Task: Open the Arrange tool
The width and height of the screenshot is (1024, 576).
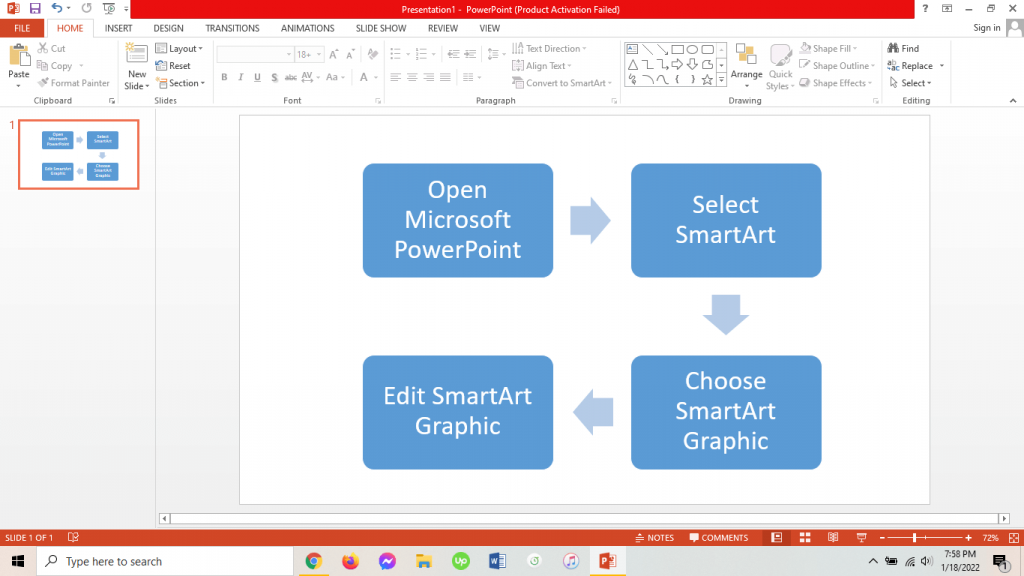Action: click(x=746, y=65)
